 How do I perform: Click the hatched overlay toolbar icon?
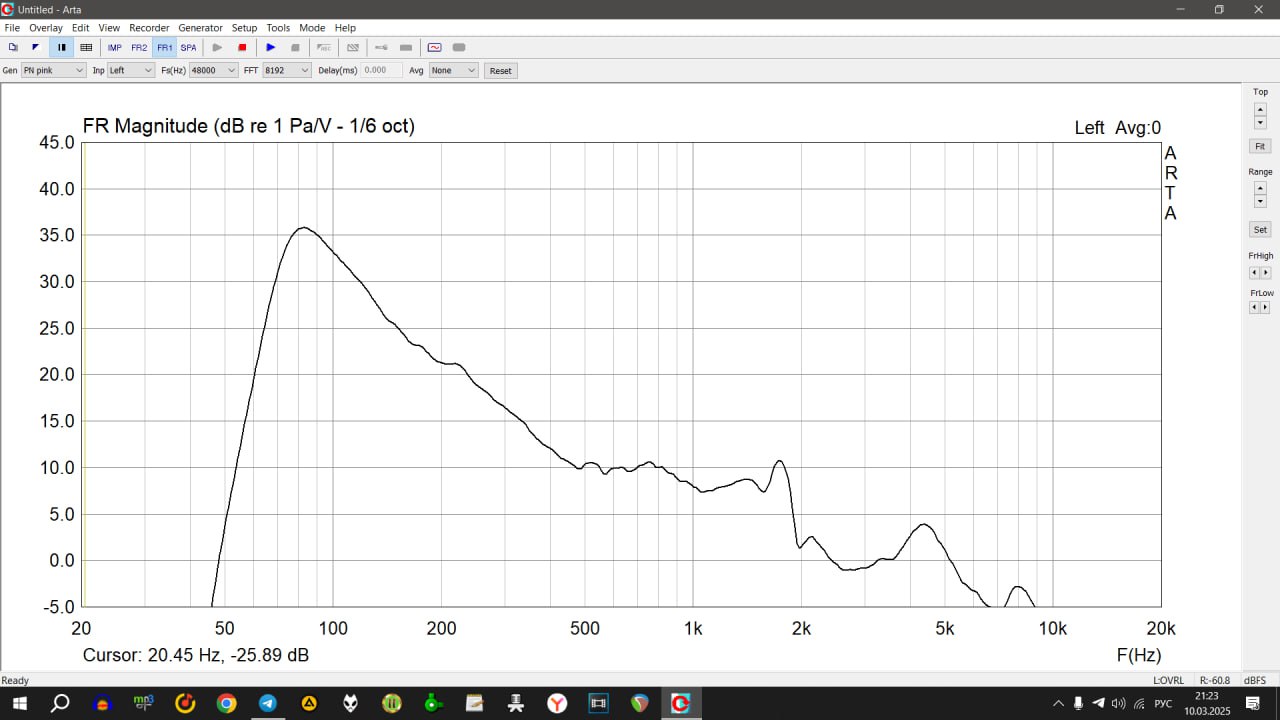(x=352, y=47)
